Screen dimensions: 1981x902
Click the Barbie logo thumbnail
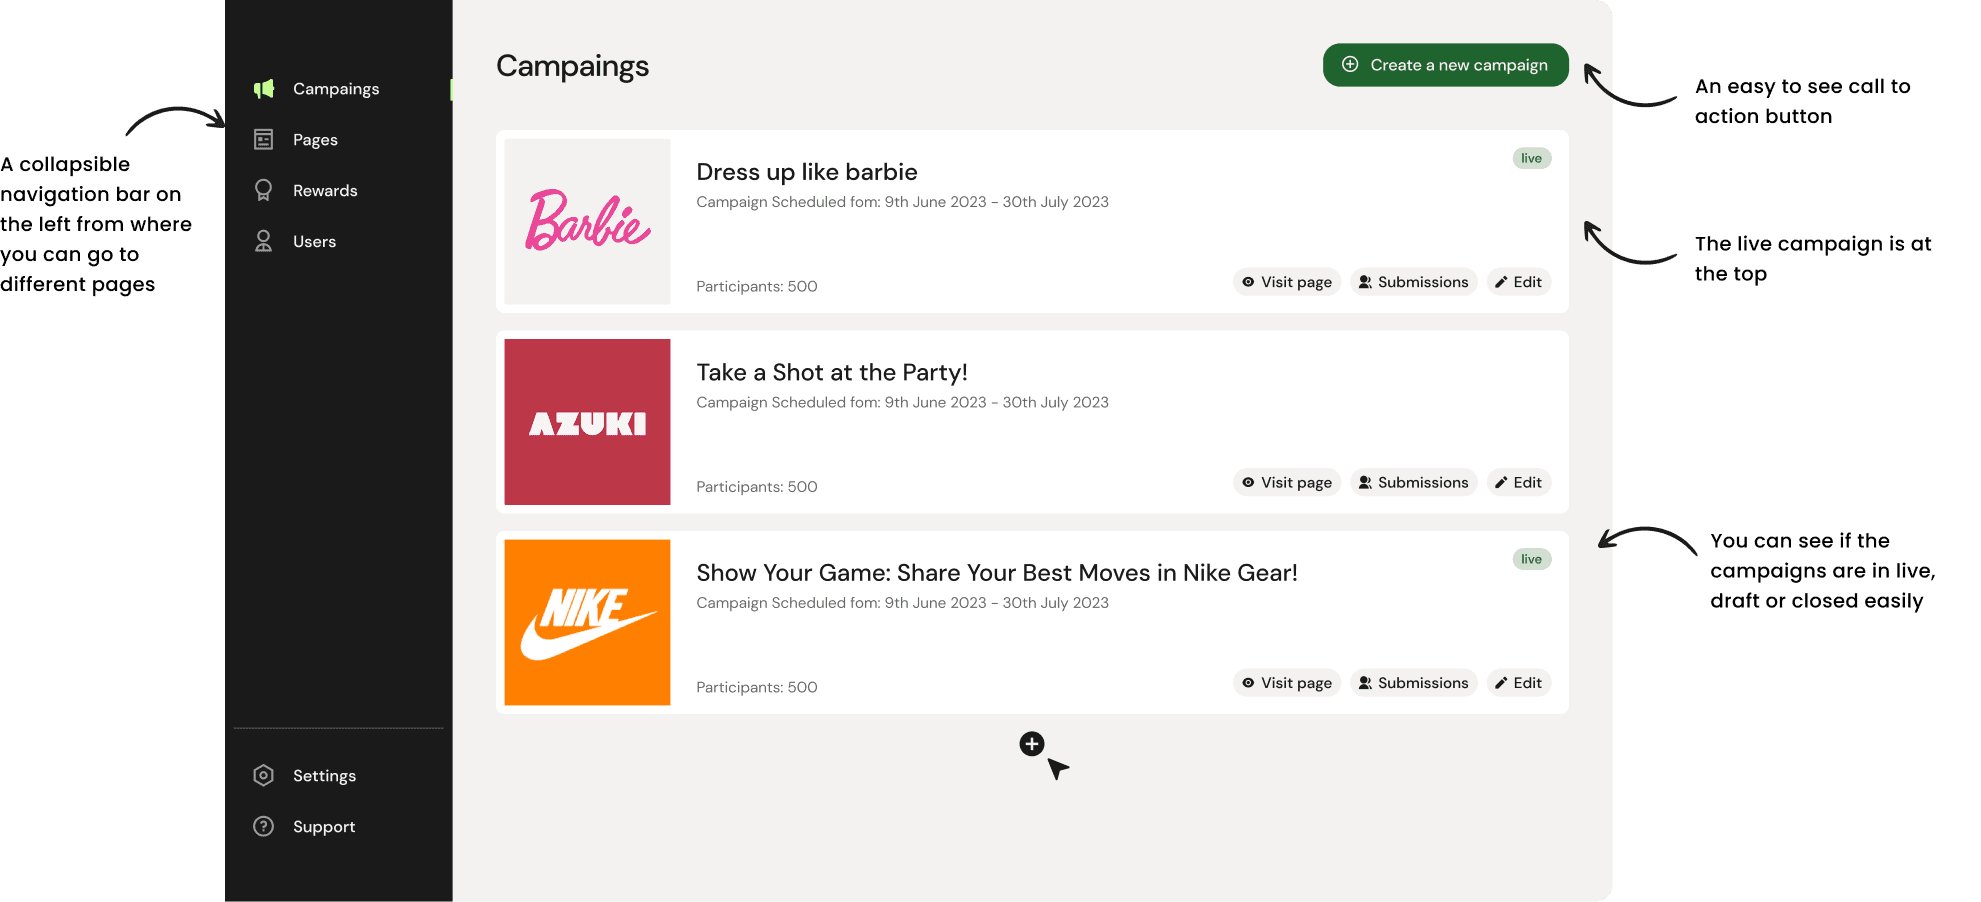click(587, 221)
